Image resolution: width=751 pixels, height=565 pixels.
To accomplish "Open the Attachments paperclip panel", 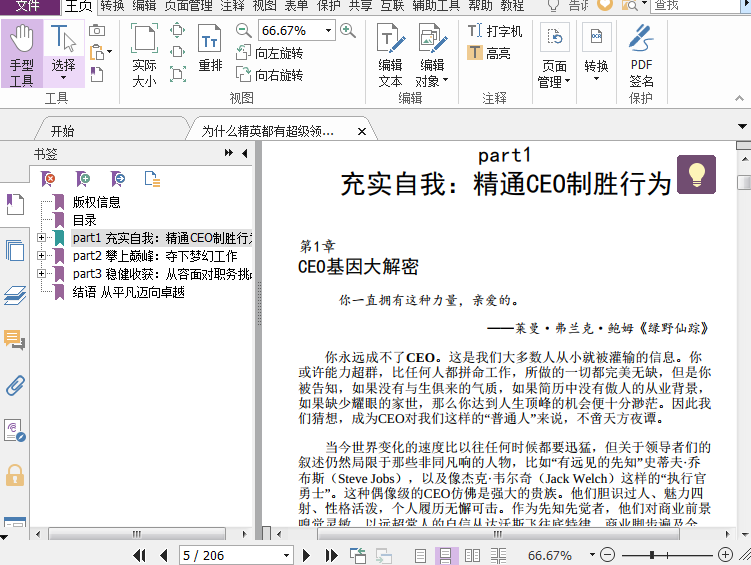I will point(15,385).
